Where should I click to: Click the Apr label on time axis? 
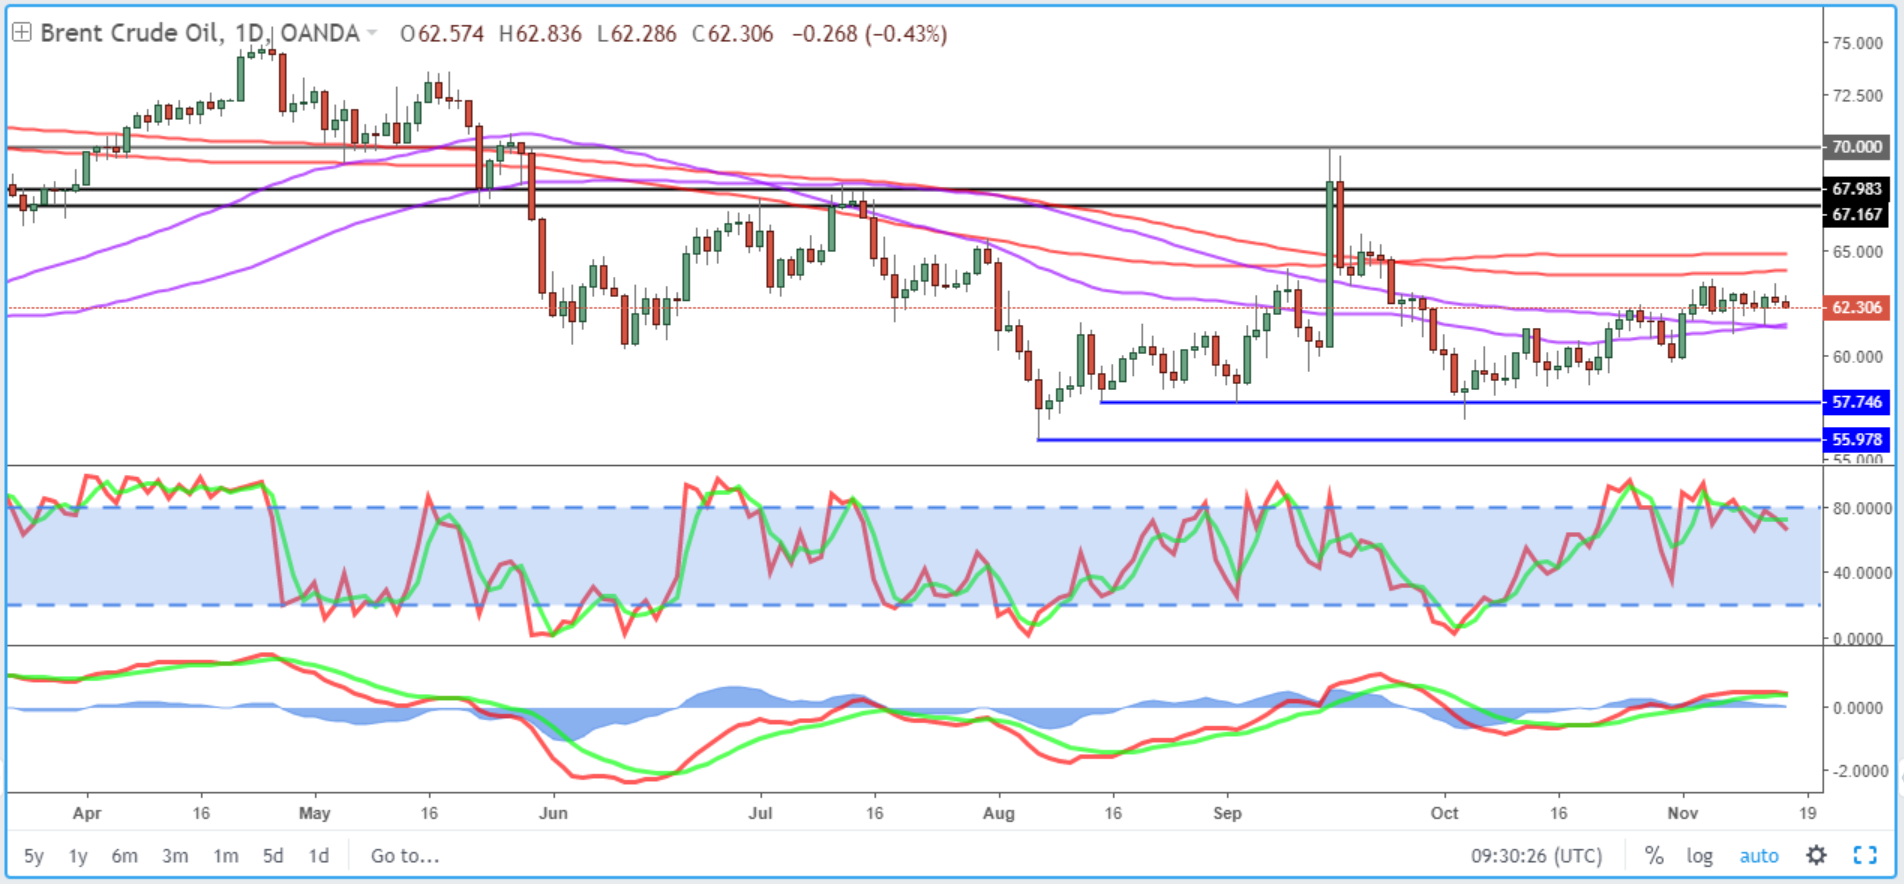87,813
